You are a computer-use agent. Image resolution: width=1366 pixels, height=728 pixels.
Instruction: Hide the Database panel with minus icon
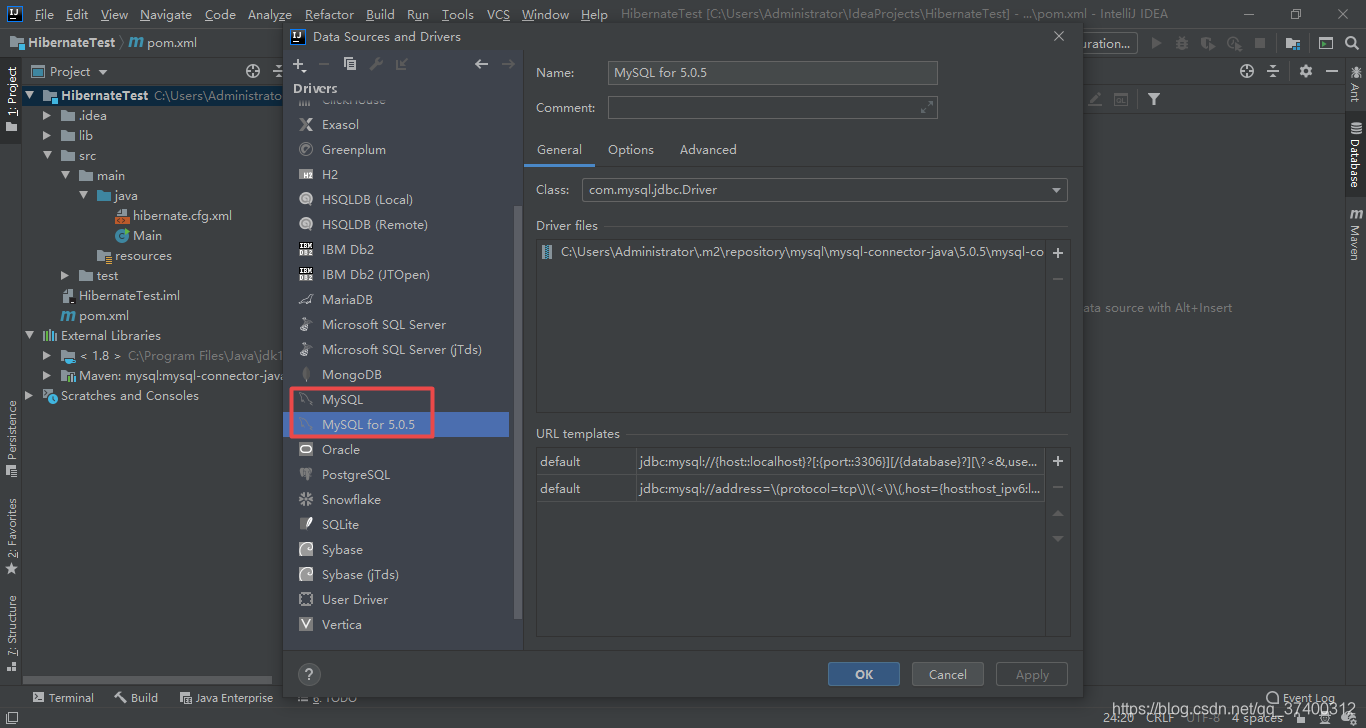1332,71
